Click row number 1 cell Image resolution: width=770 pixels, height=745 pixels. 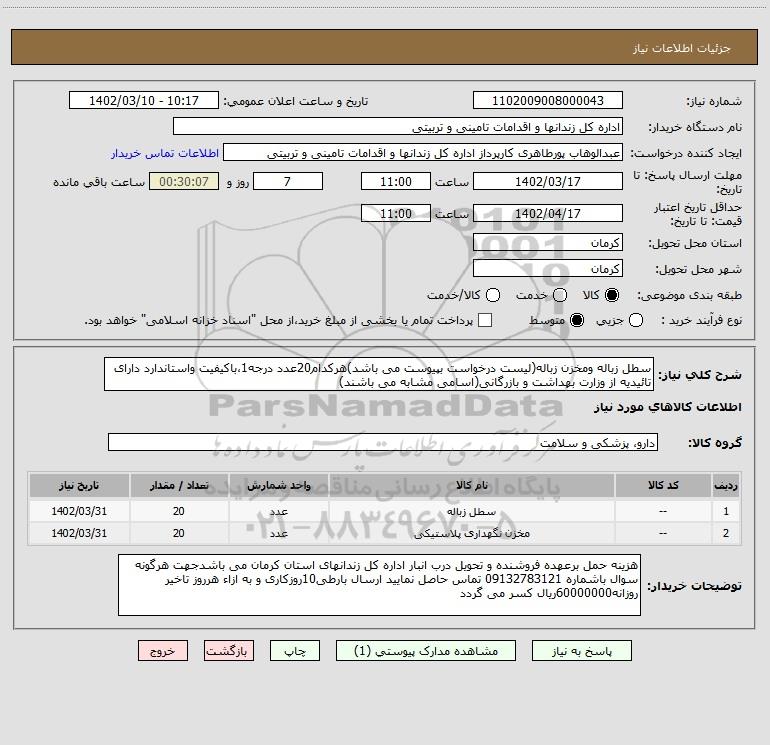(x=726, y=511)
